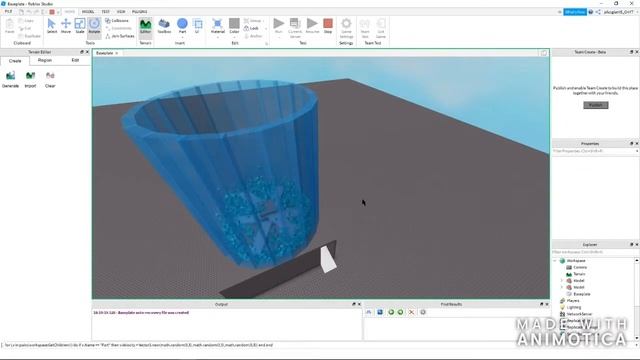The height and width of the screenshot is (360, 640).
Task: Stop the running test
Action: tap(328, 26)
